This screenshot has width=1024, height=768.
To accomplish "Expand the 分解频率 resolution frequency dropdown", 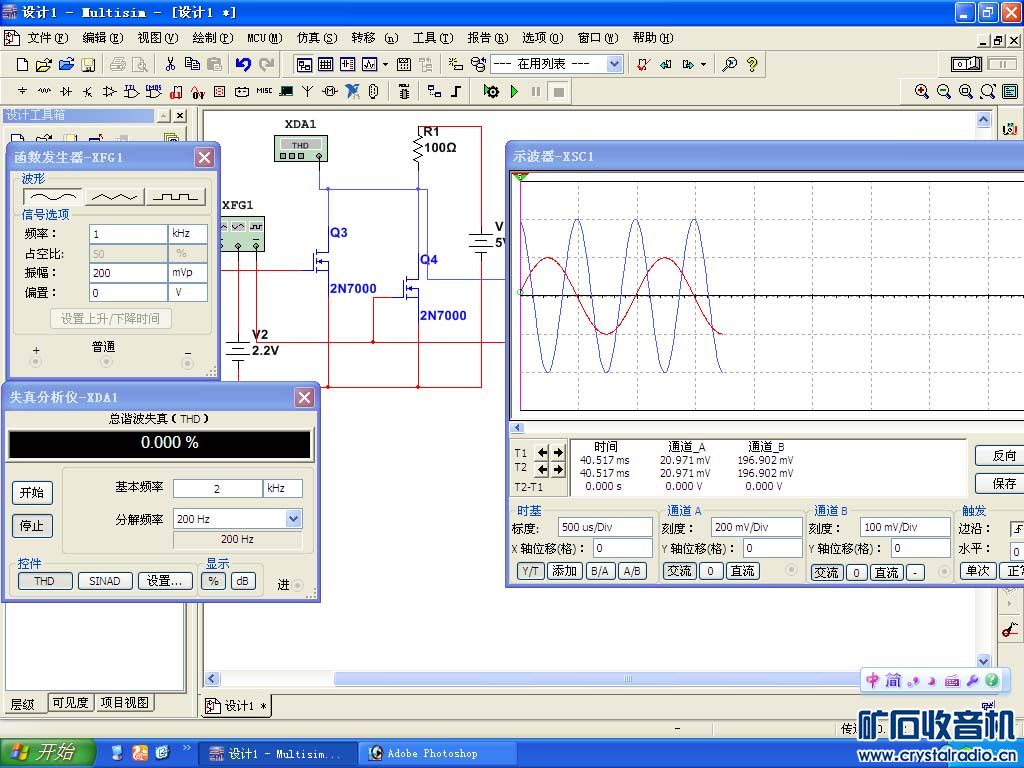I will [x=294, y=519].
